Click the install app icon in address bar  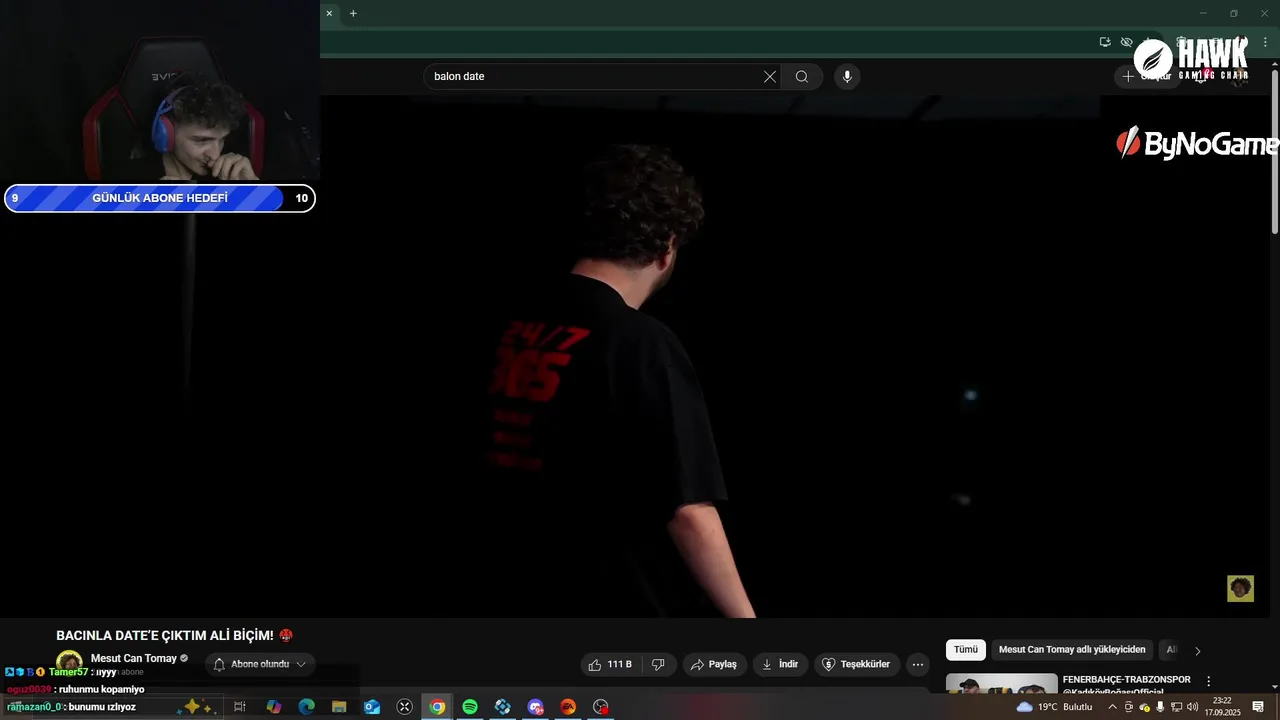pyautogui.click(x=1105, y=42)
